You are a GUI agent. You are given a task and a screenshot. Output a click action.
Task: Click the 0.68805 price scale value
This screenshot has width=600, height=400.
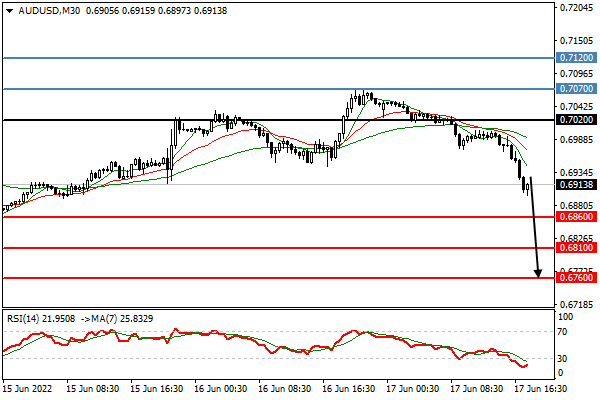(576, 206)
